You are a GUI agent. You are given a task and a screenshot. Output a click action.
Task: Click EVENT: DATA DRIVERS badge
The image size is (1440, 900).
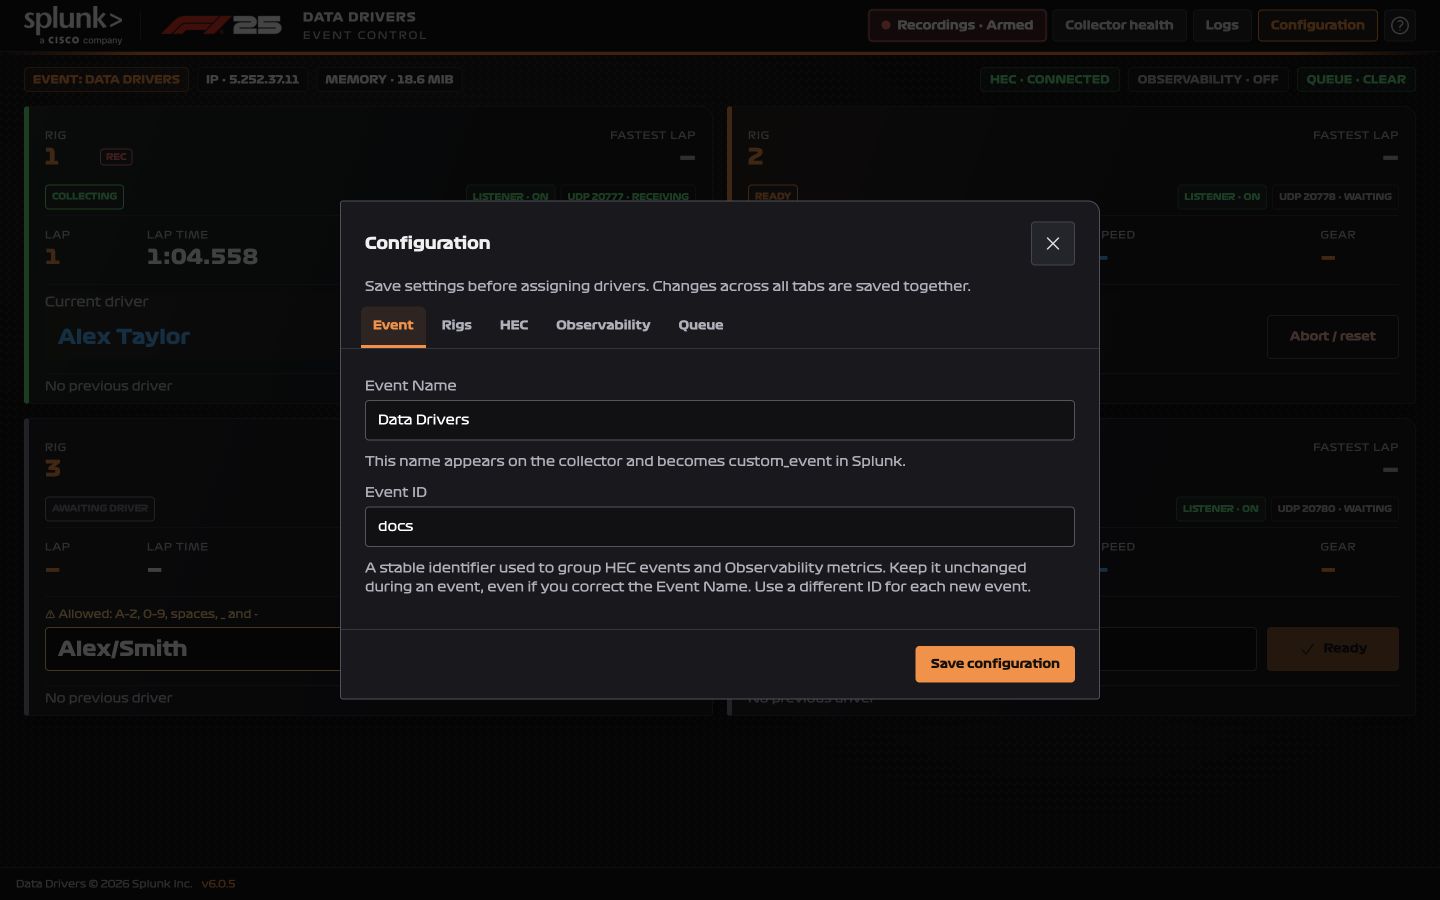point(106,80)
